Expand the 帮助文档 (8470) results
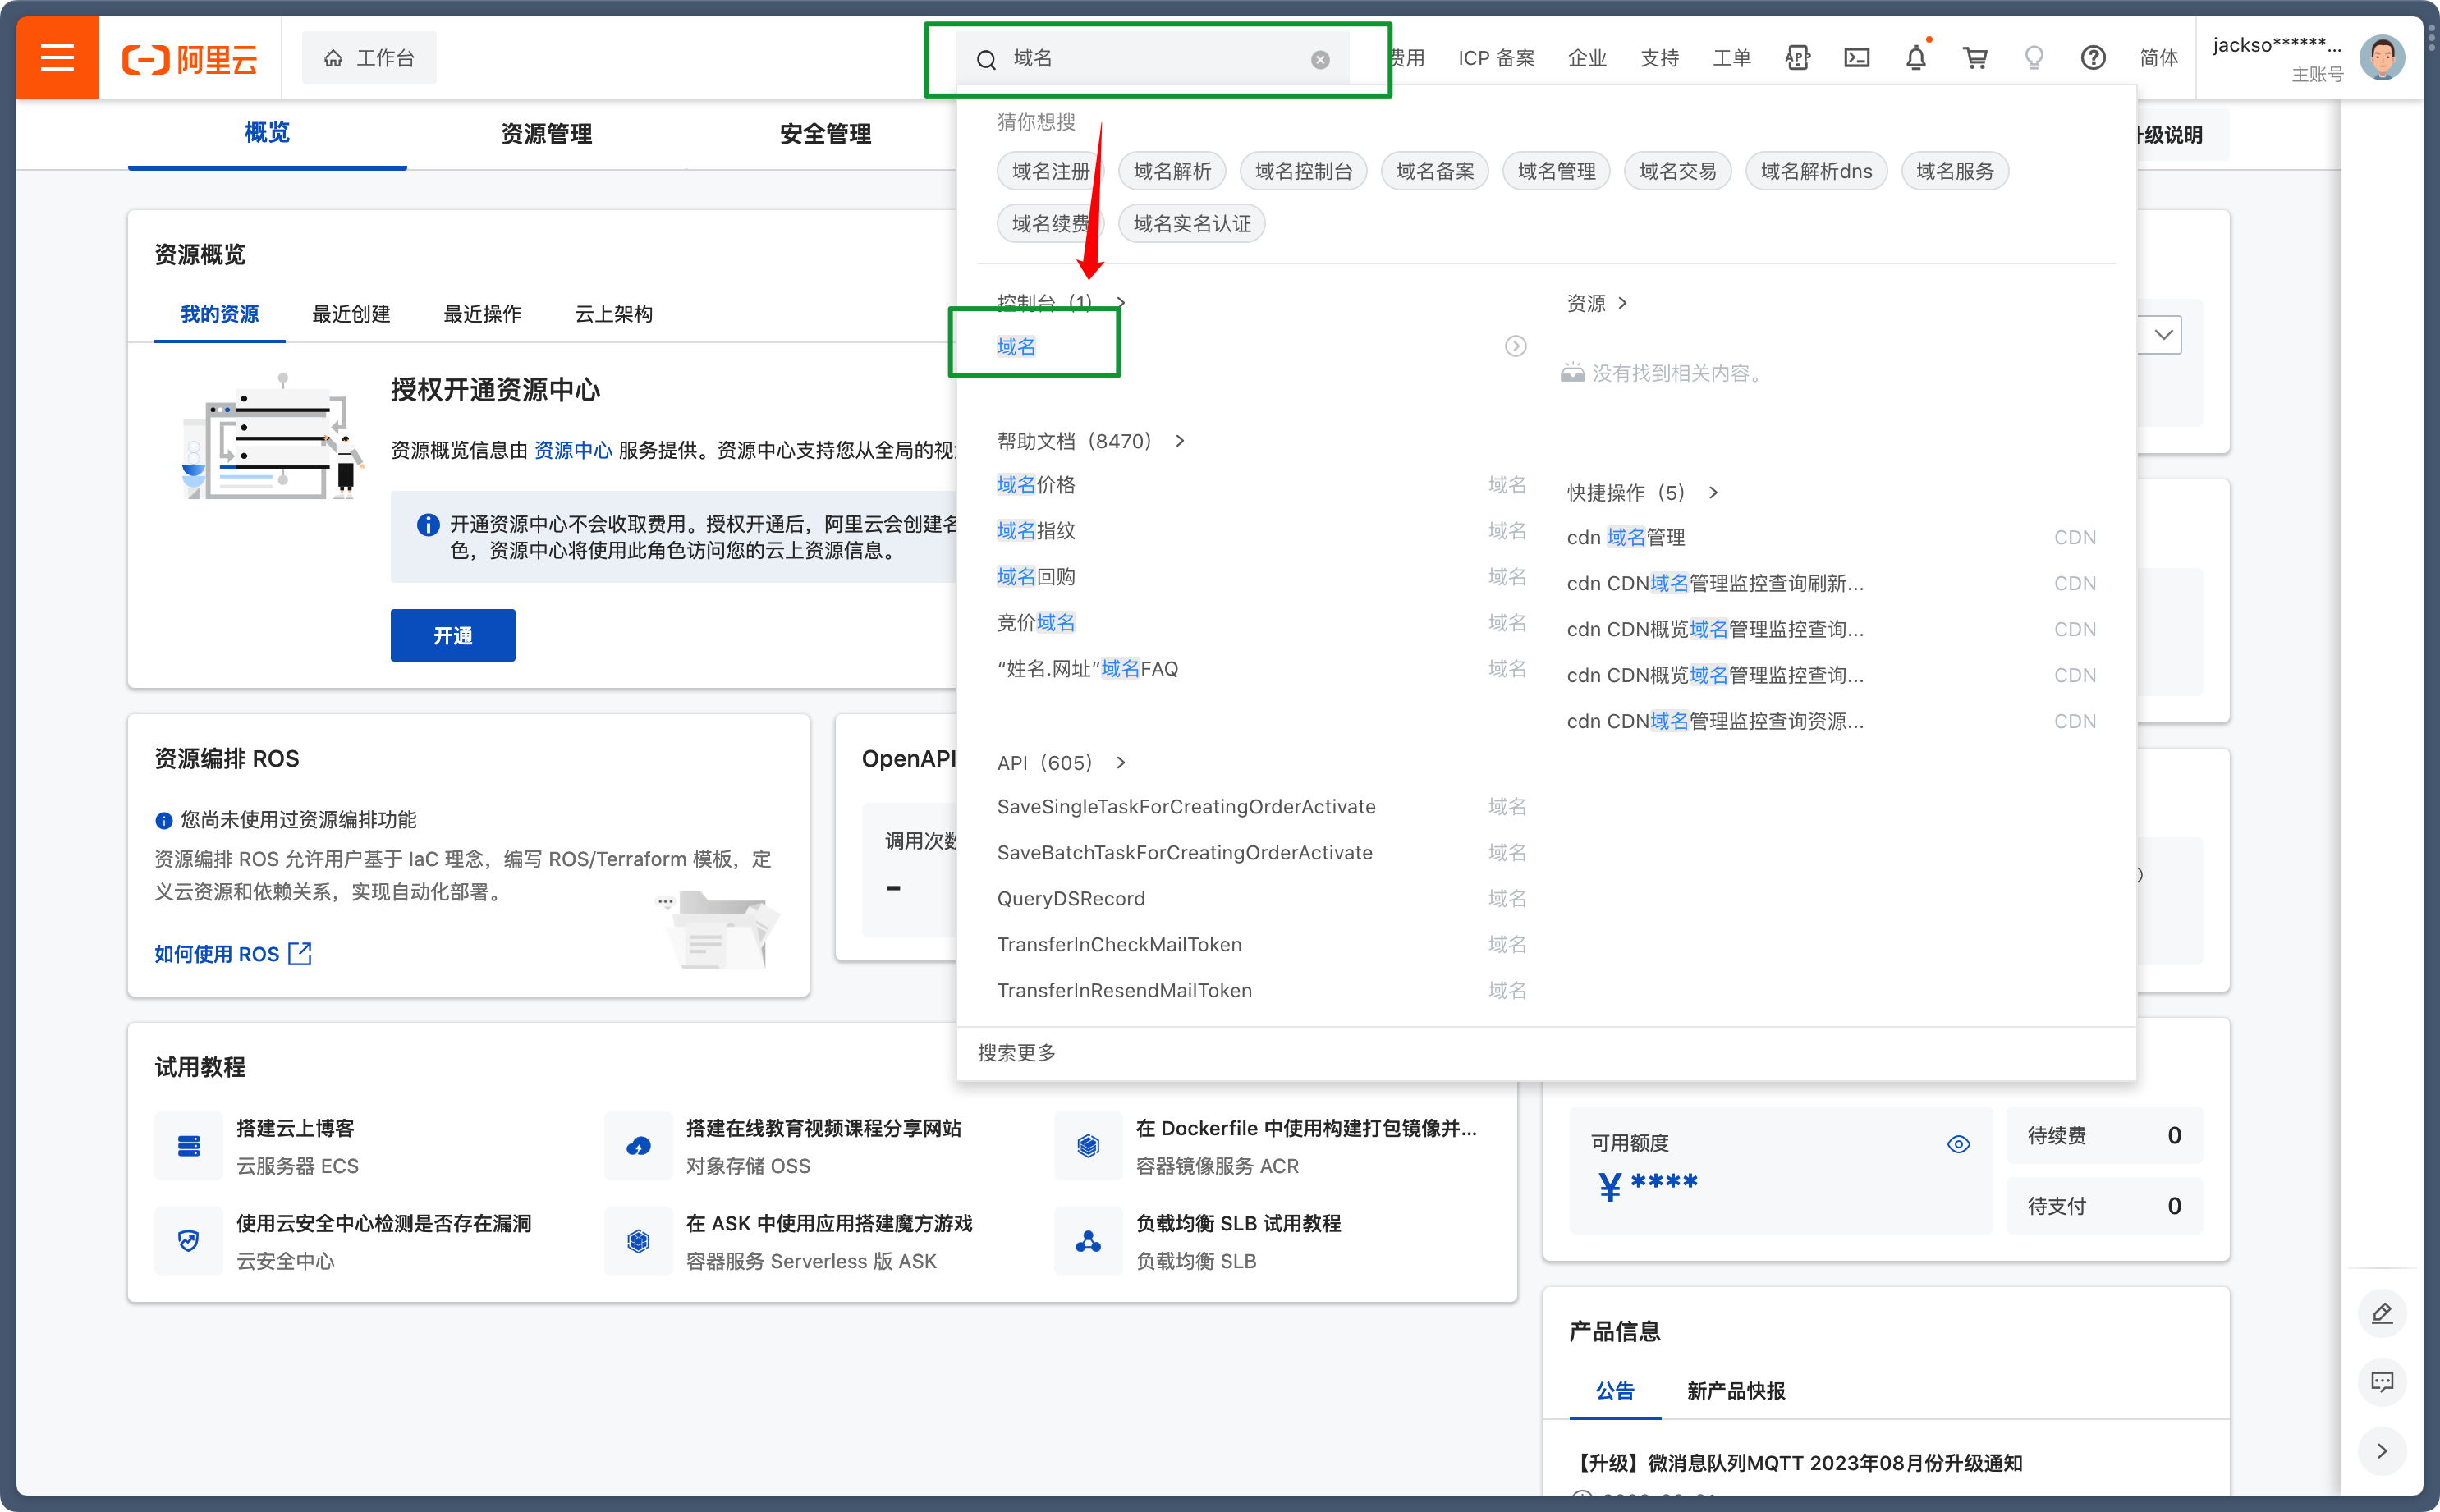 [x=1180, y=441]
